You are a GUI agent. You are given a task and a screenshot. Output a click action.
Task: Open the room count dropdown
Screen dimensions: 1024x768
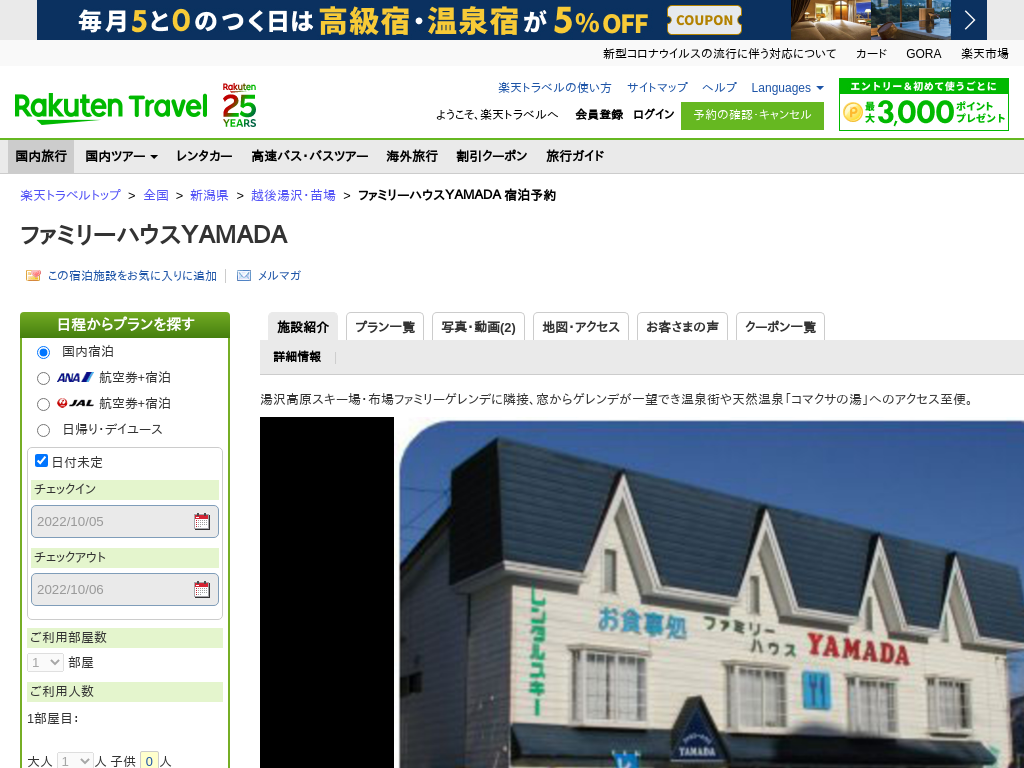[46, 662]
